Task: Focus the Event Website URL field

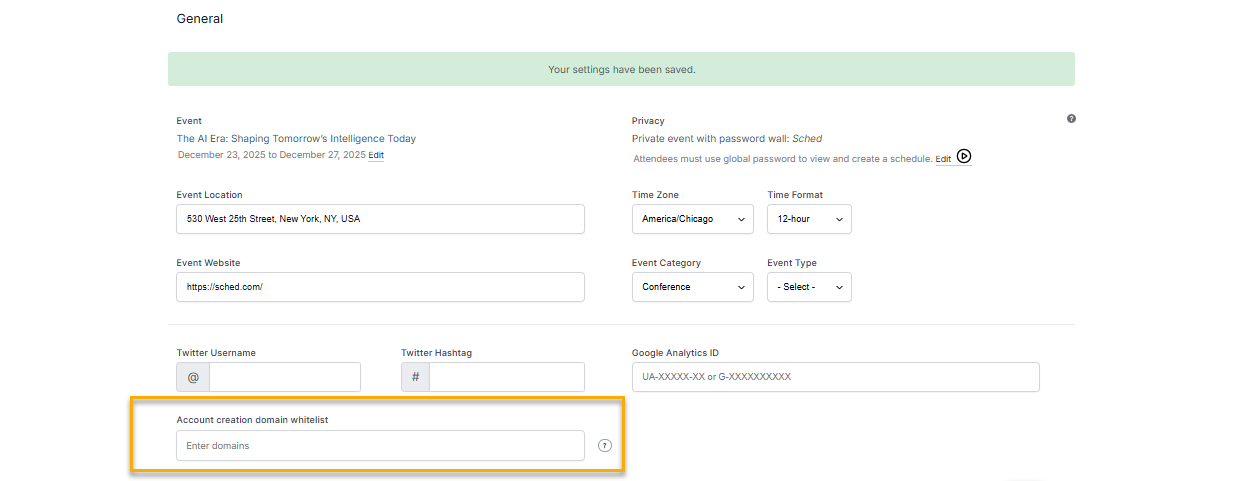Action: pyautogui.click(x=380, y=287)
